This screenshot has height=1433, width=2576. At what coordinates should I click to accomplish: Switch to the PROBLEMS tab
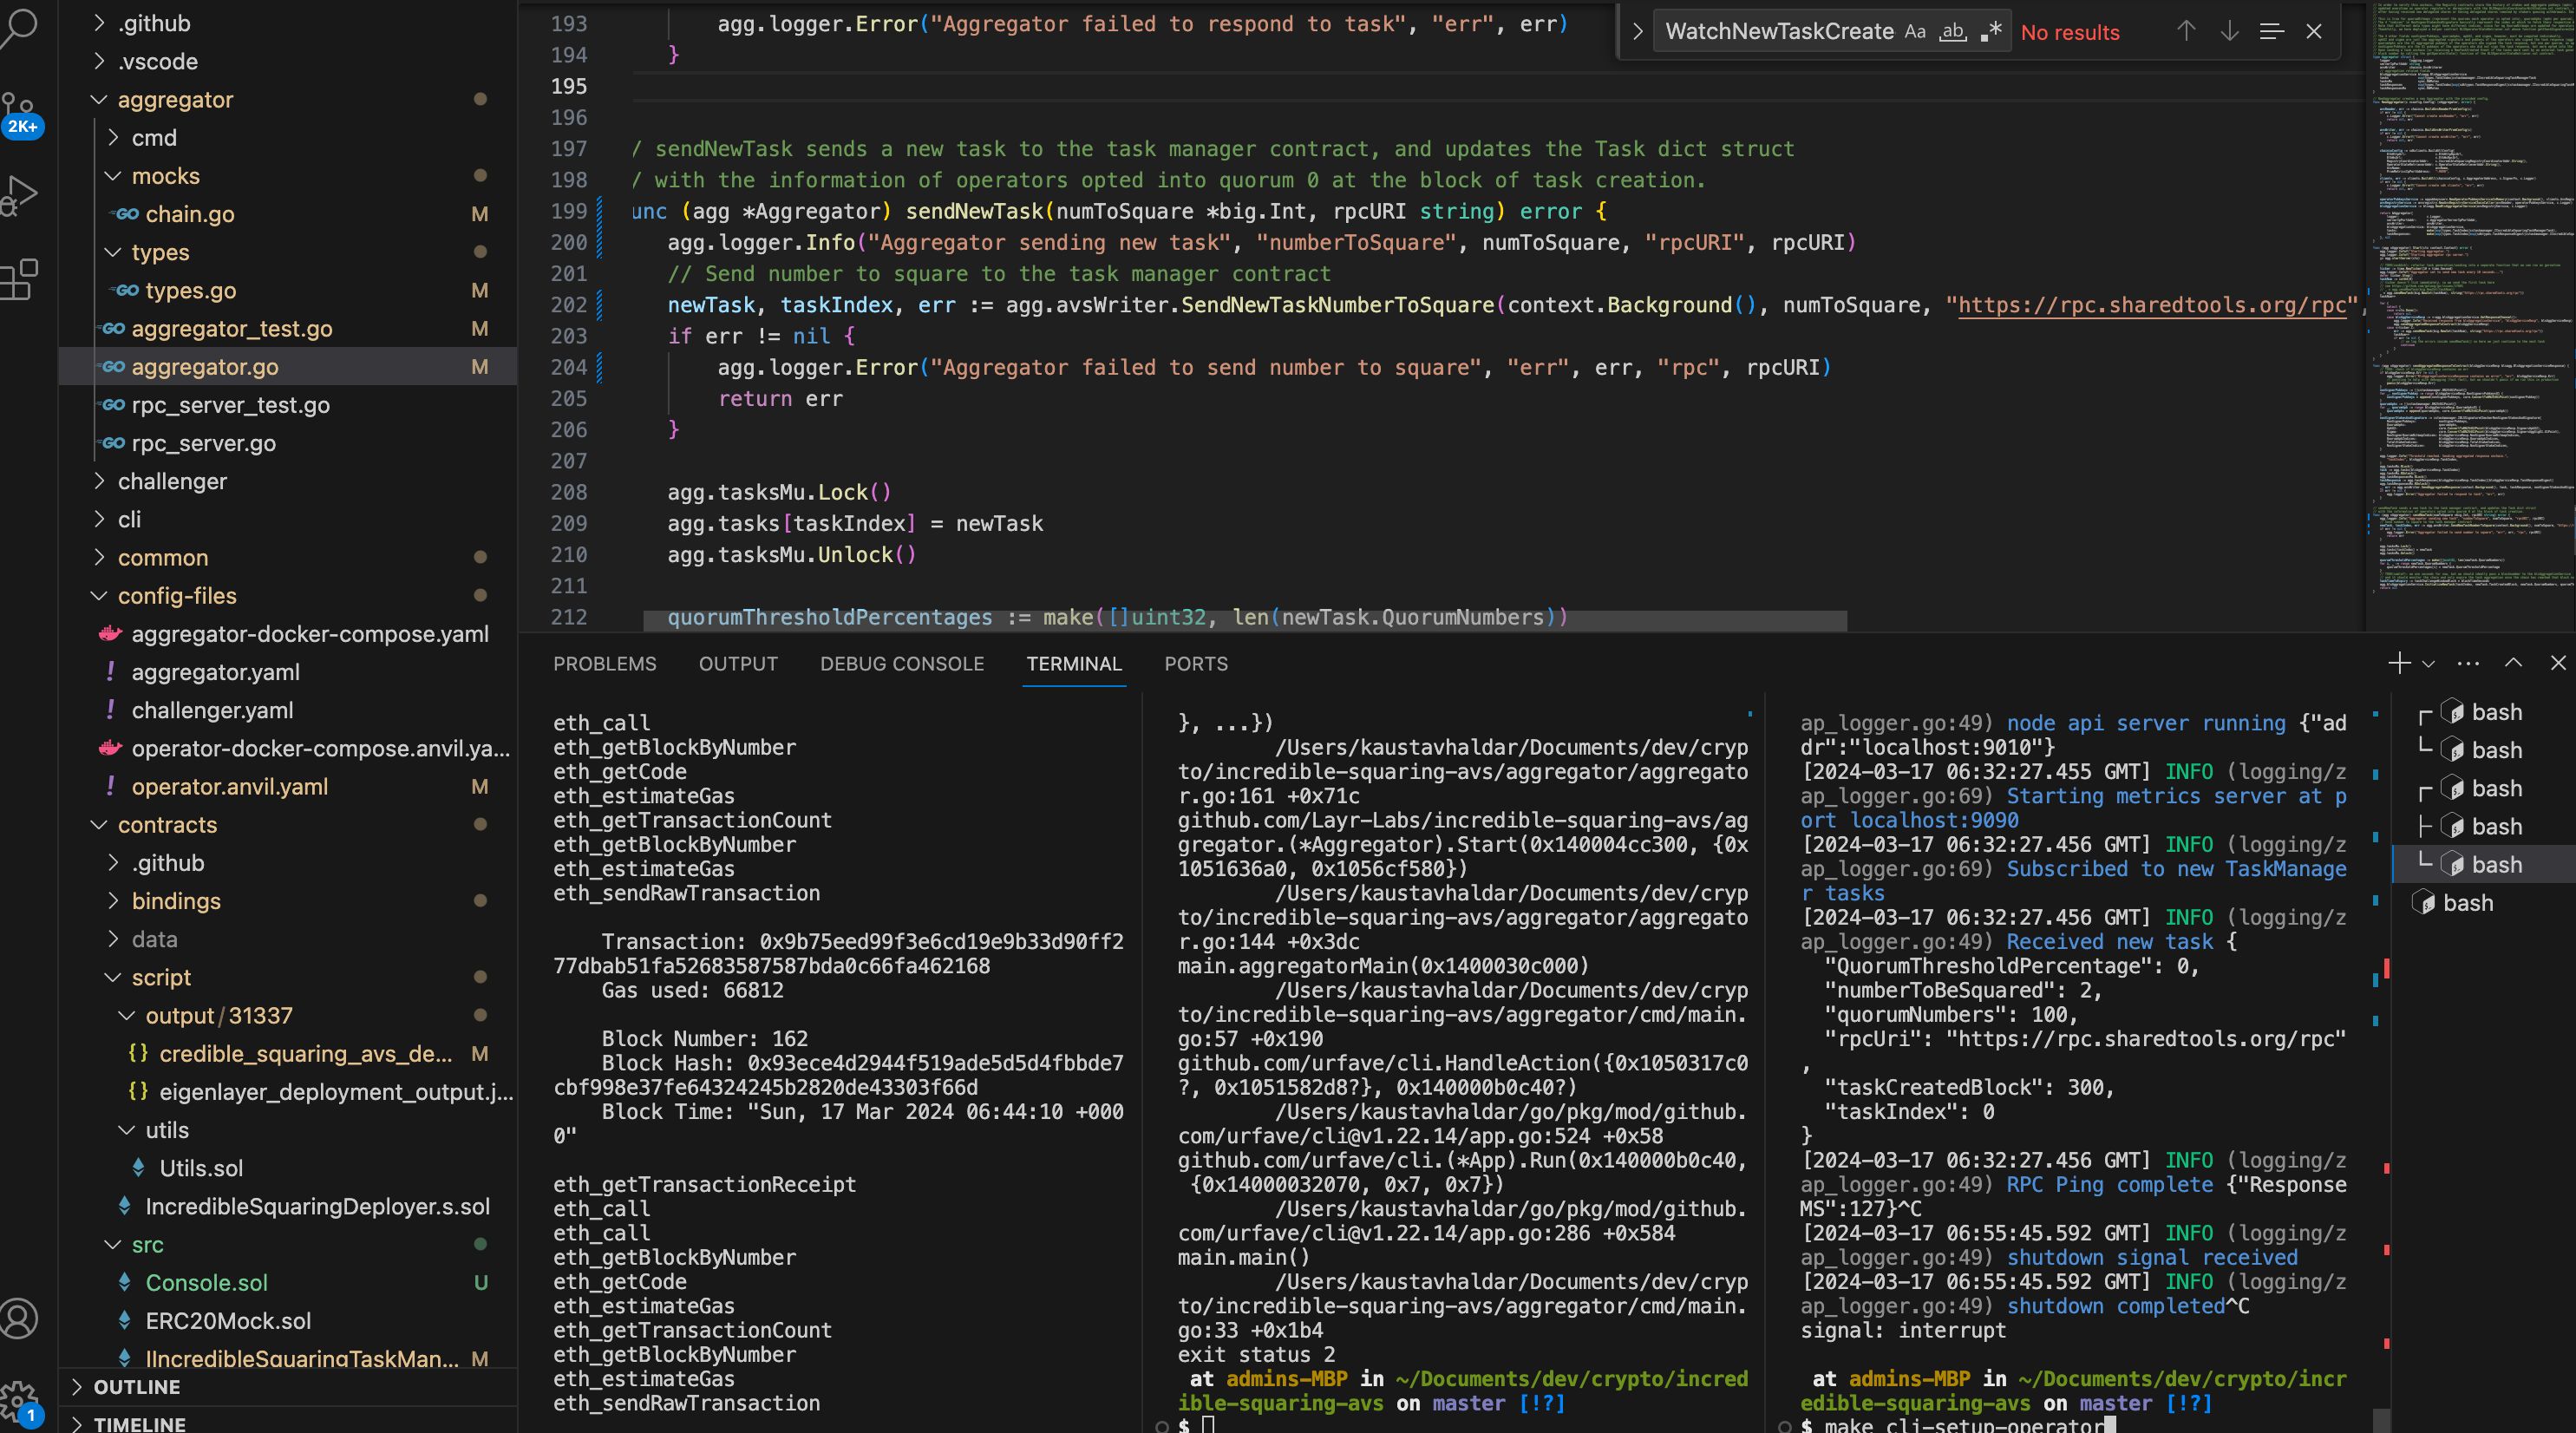(605, 664)
